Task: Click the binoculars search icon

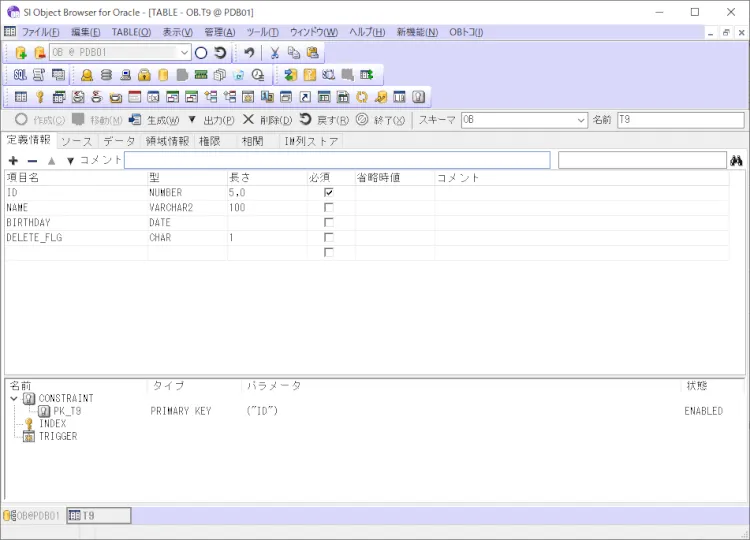Action: [x=737, y=160]
